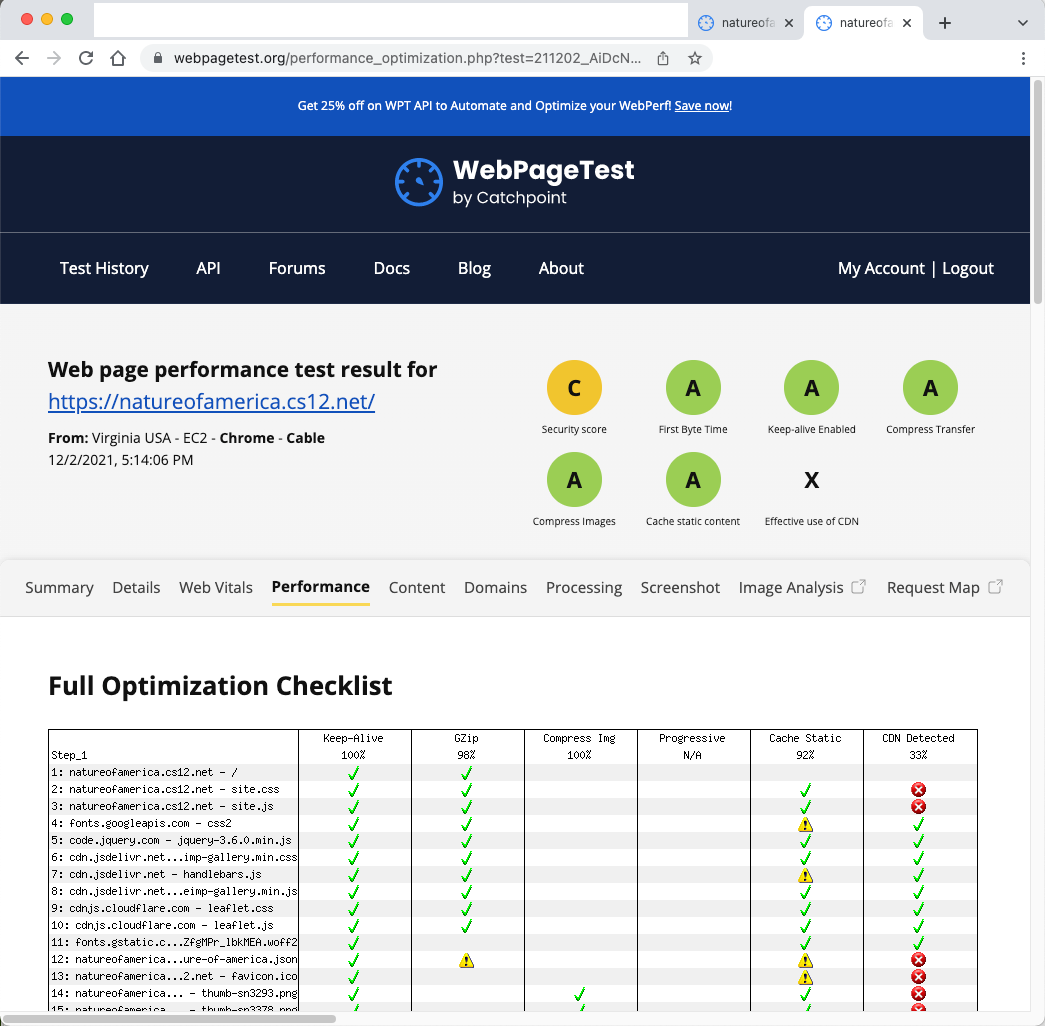Click Keep-Alive checkmark for row 1

353,773
